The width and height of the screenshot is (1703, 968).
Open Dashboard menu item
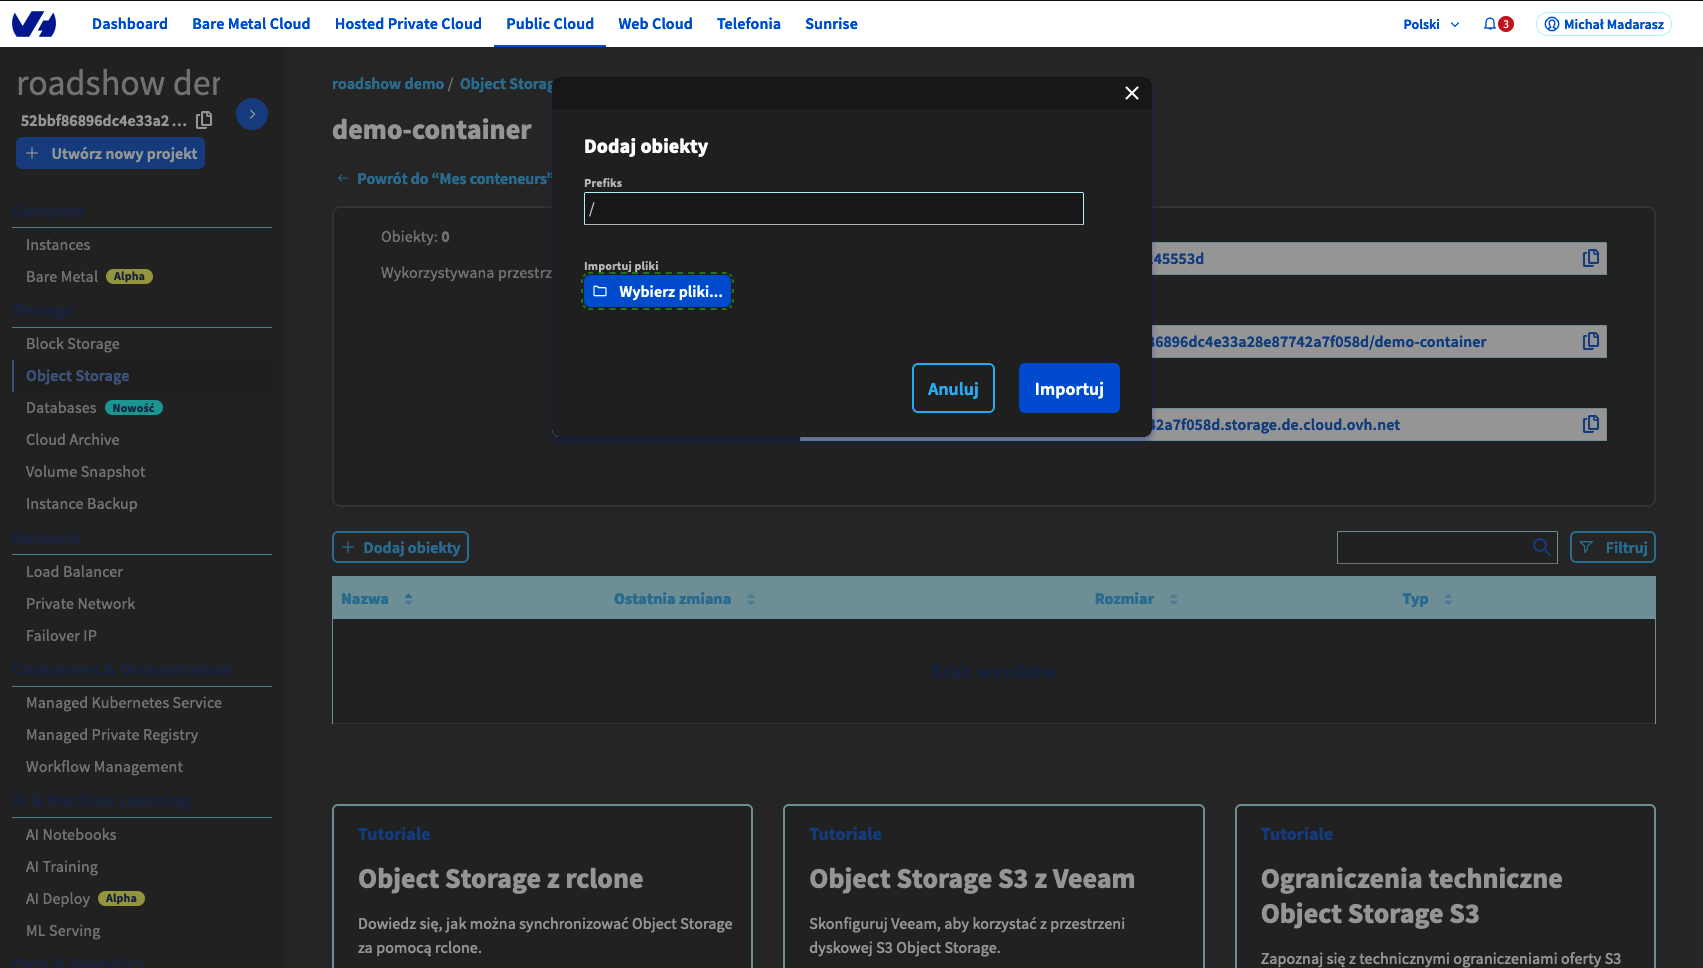point(130,24)
